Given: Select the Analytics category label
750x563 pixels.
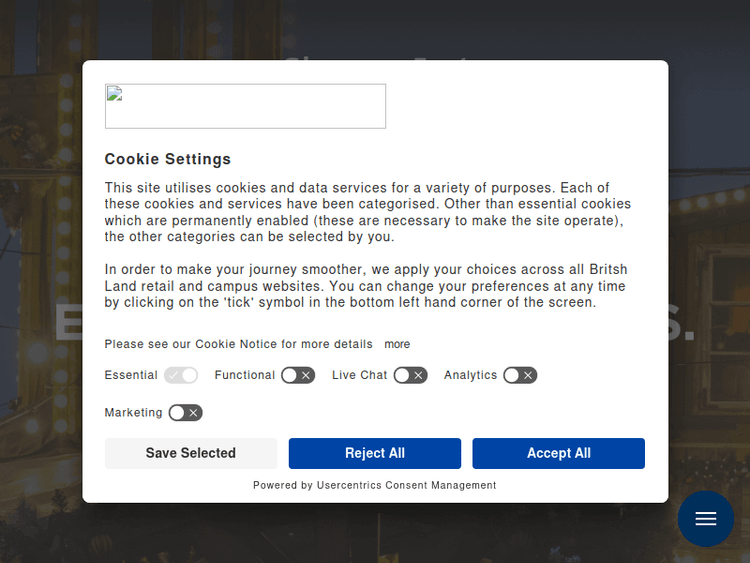Looking at the screenshot, I should point(470,375).
